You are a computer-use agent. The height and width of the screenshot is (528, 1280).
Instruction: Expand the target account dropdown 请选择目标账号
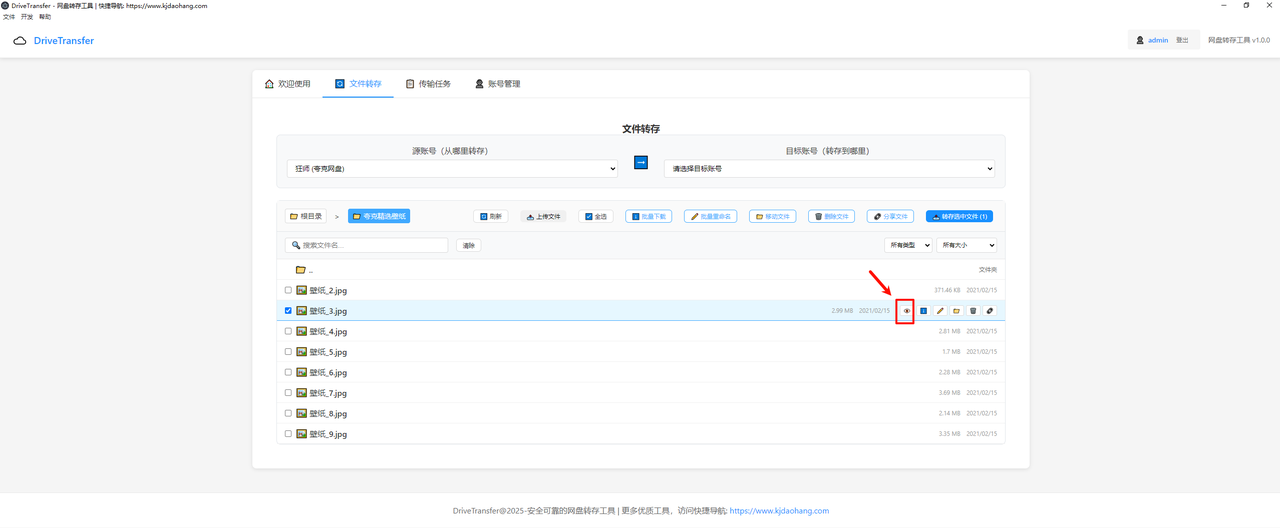(829, 169)
